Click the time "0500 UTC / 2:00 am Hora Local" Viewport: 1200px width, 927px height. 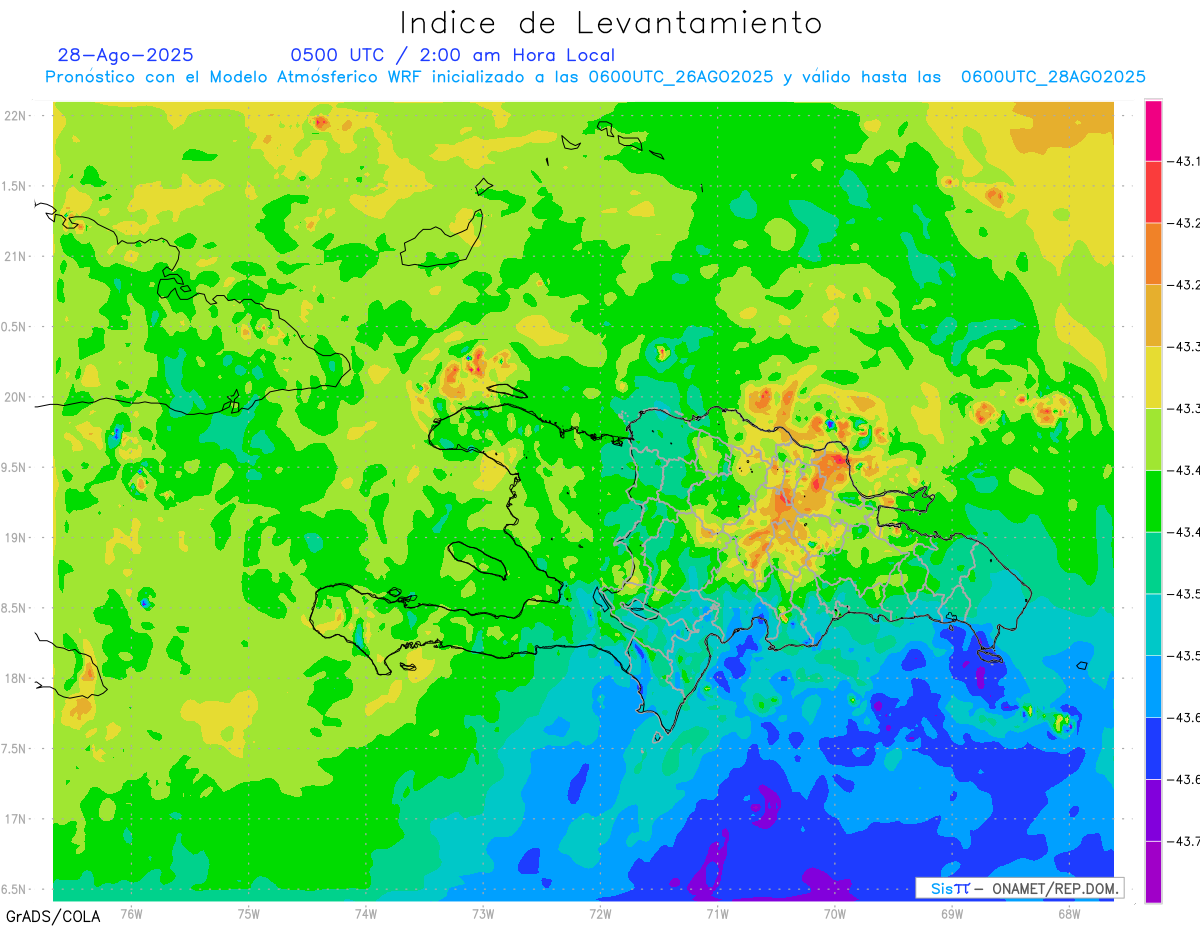[453, 55]
